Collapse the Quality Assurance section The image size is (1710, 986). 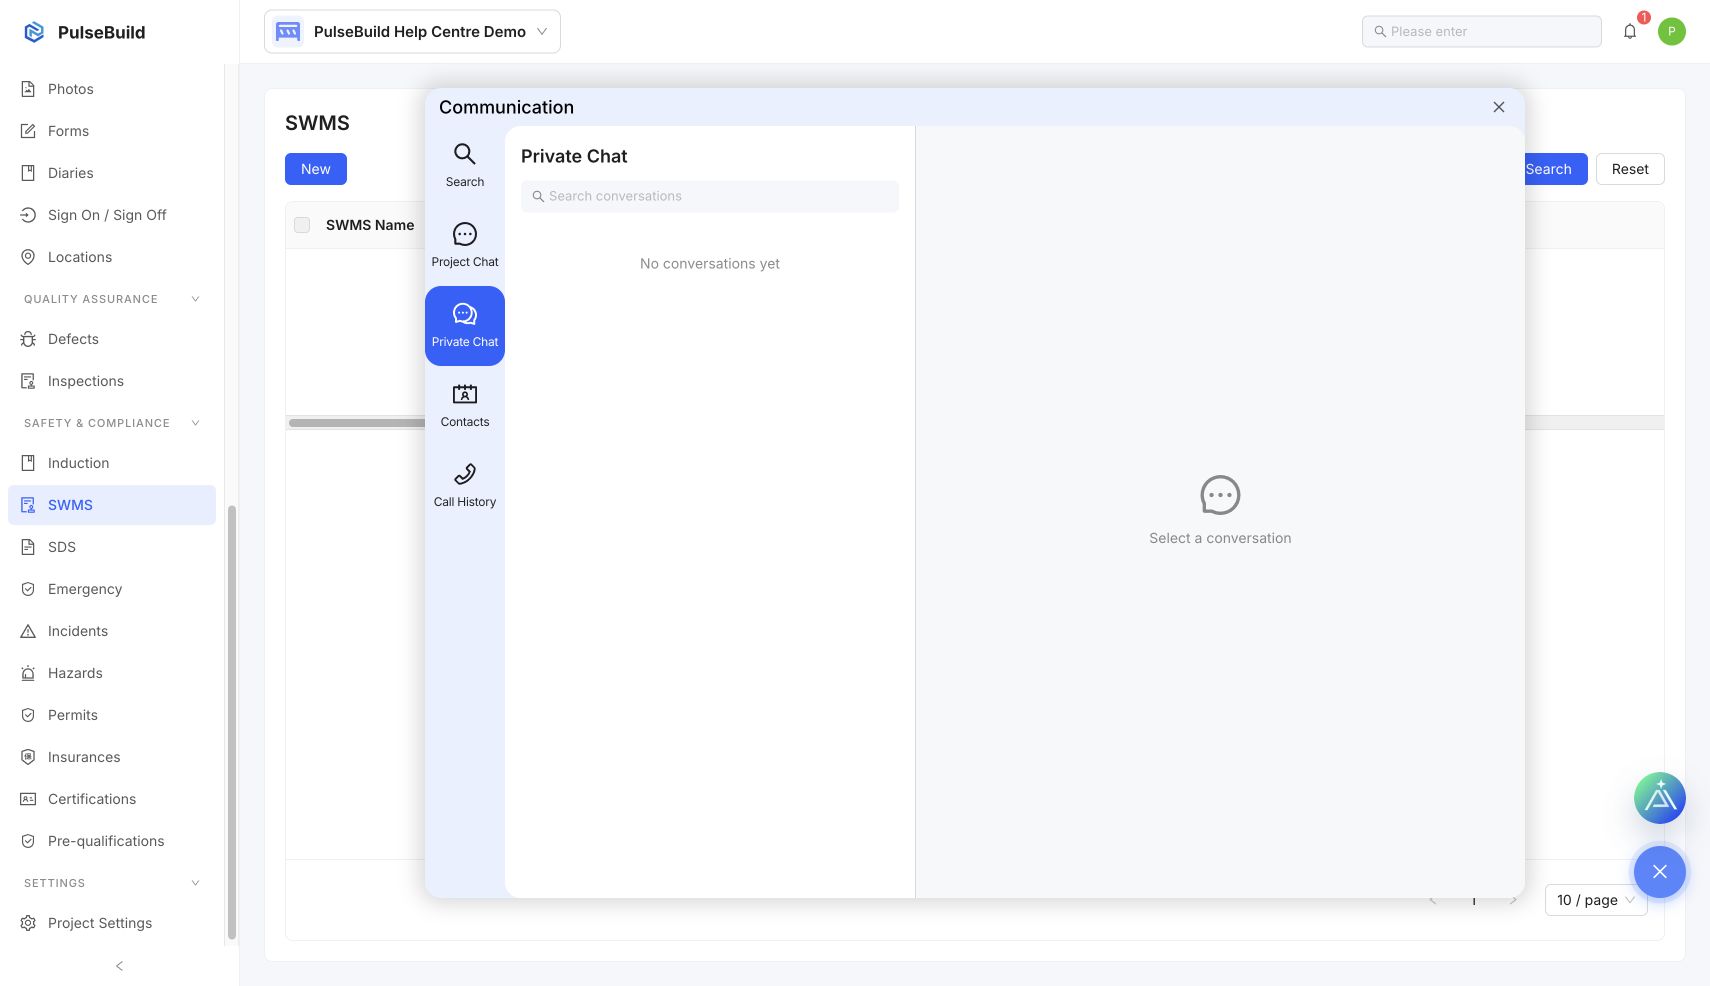(112, 299)
